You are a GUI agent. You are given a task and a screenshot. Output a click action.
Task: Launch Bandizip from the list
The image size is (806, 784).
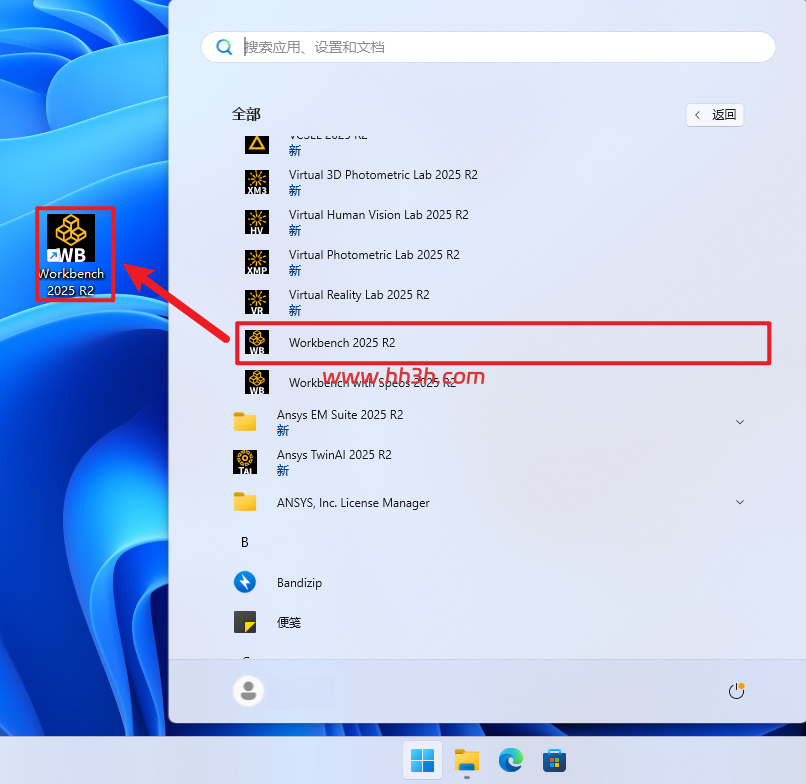[299, 582]
